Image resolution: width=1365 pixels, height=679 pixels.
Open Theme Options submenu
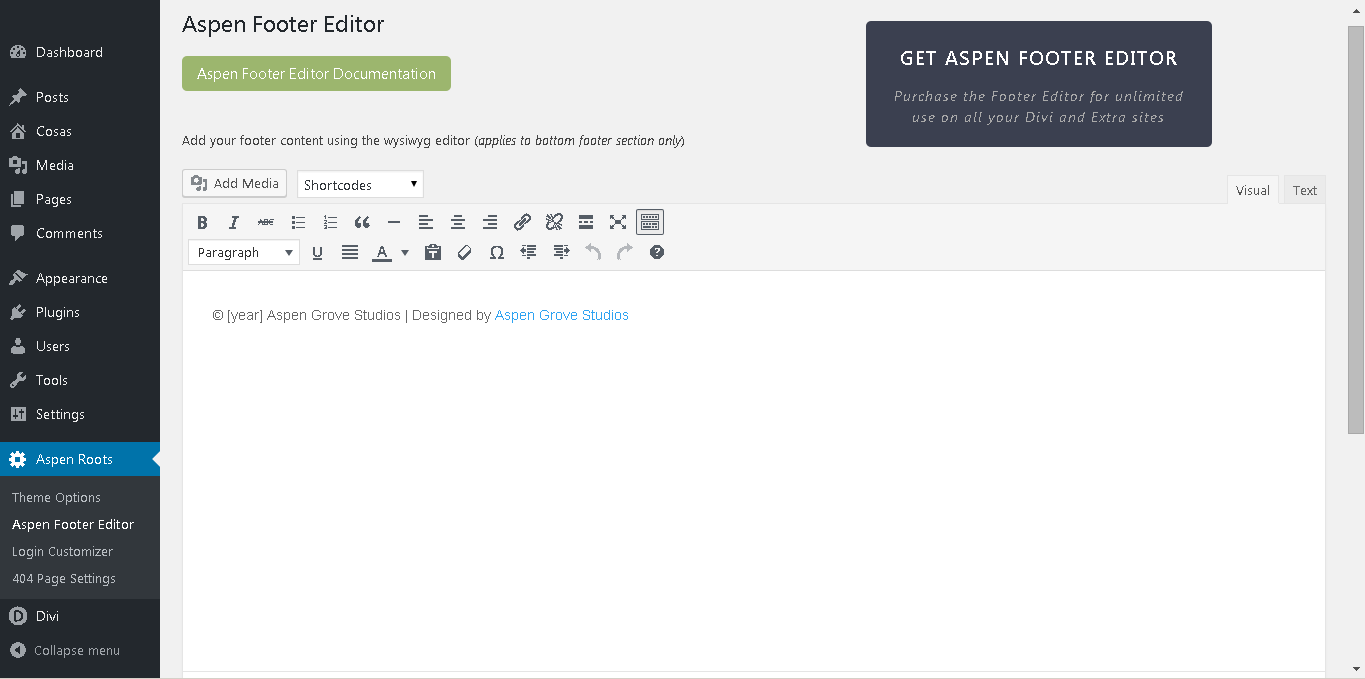(x=56, y=497)
